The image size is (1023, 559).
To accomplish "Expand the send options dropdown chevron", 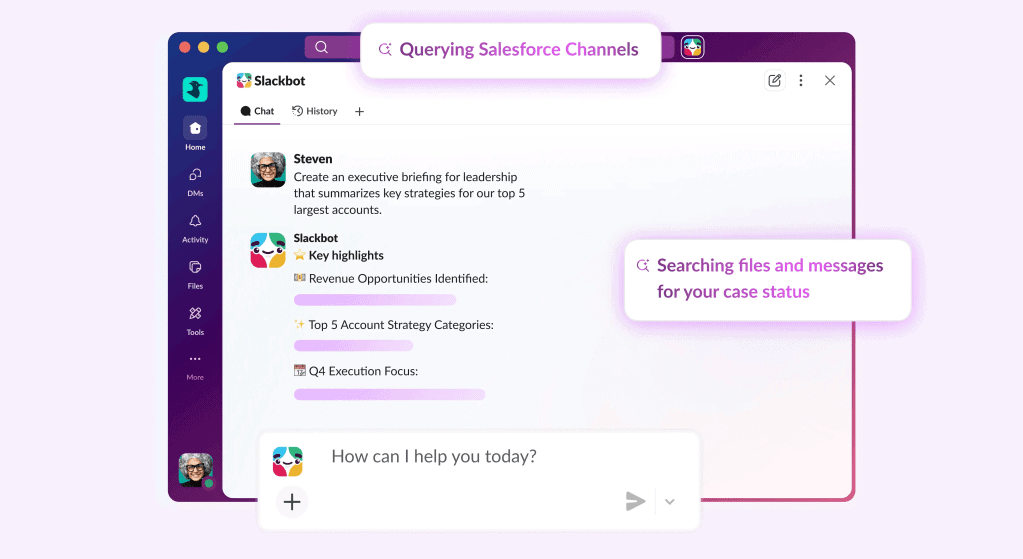I will click(x=669, y=502).
